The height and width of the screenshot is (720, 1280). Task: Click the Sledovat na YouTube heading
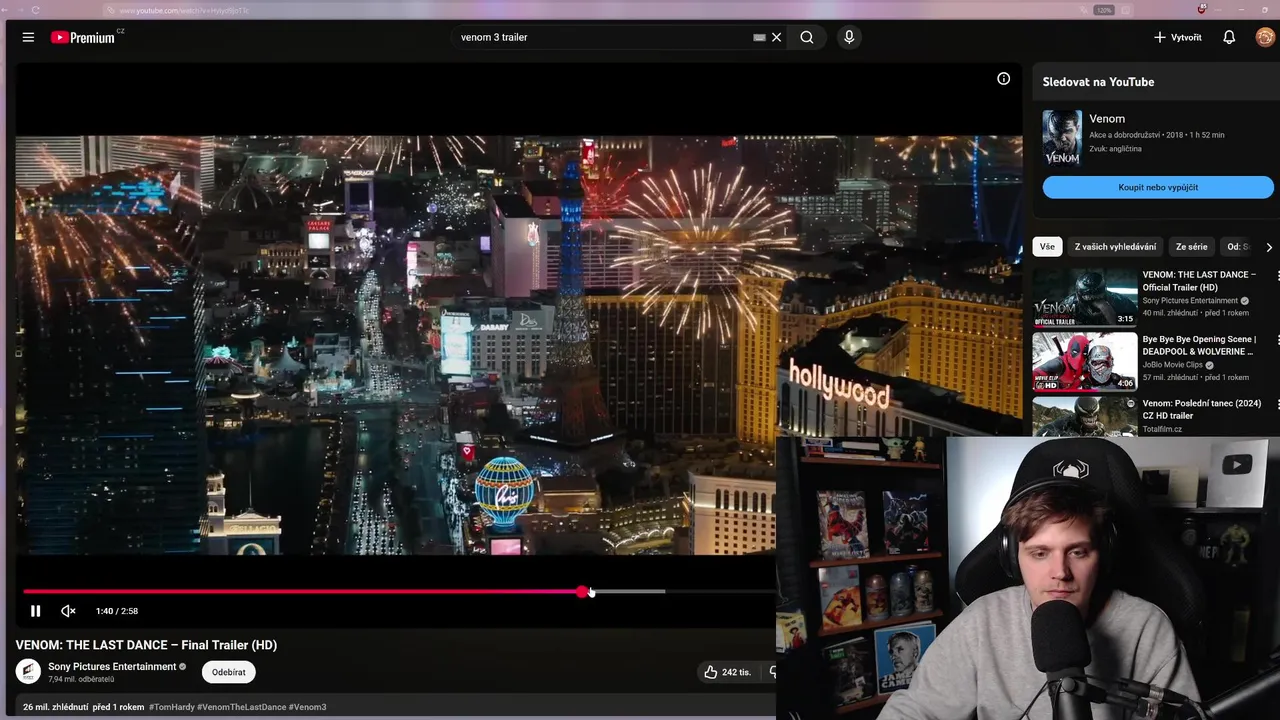click(x=1098, y=82)
